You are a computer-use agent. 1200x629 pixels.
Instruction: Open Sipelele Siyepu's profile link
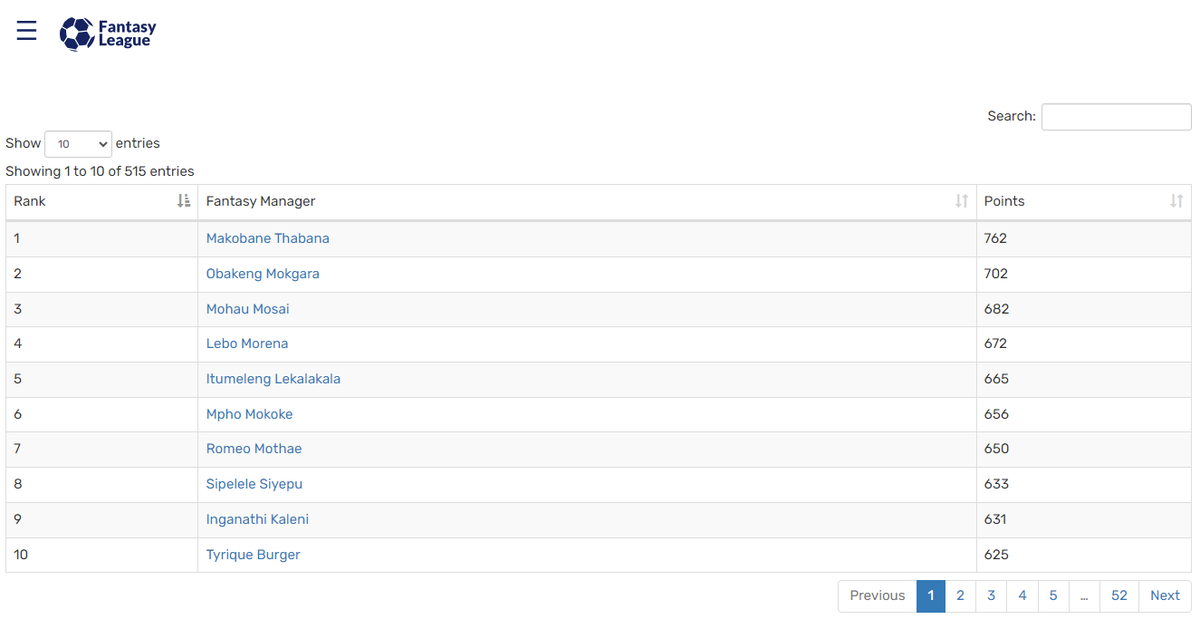click(254, 484)
